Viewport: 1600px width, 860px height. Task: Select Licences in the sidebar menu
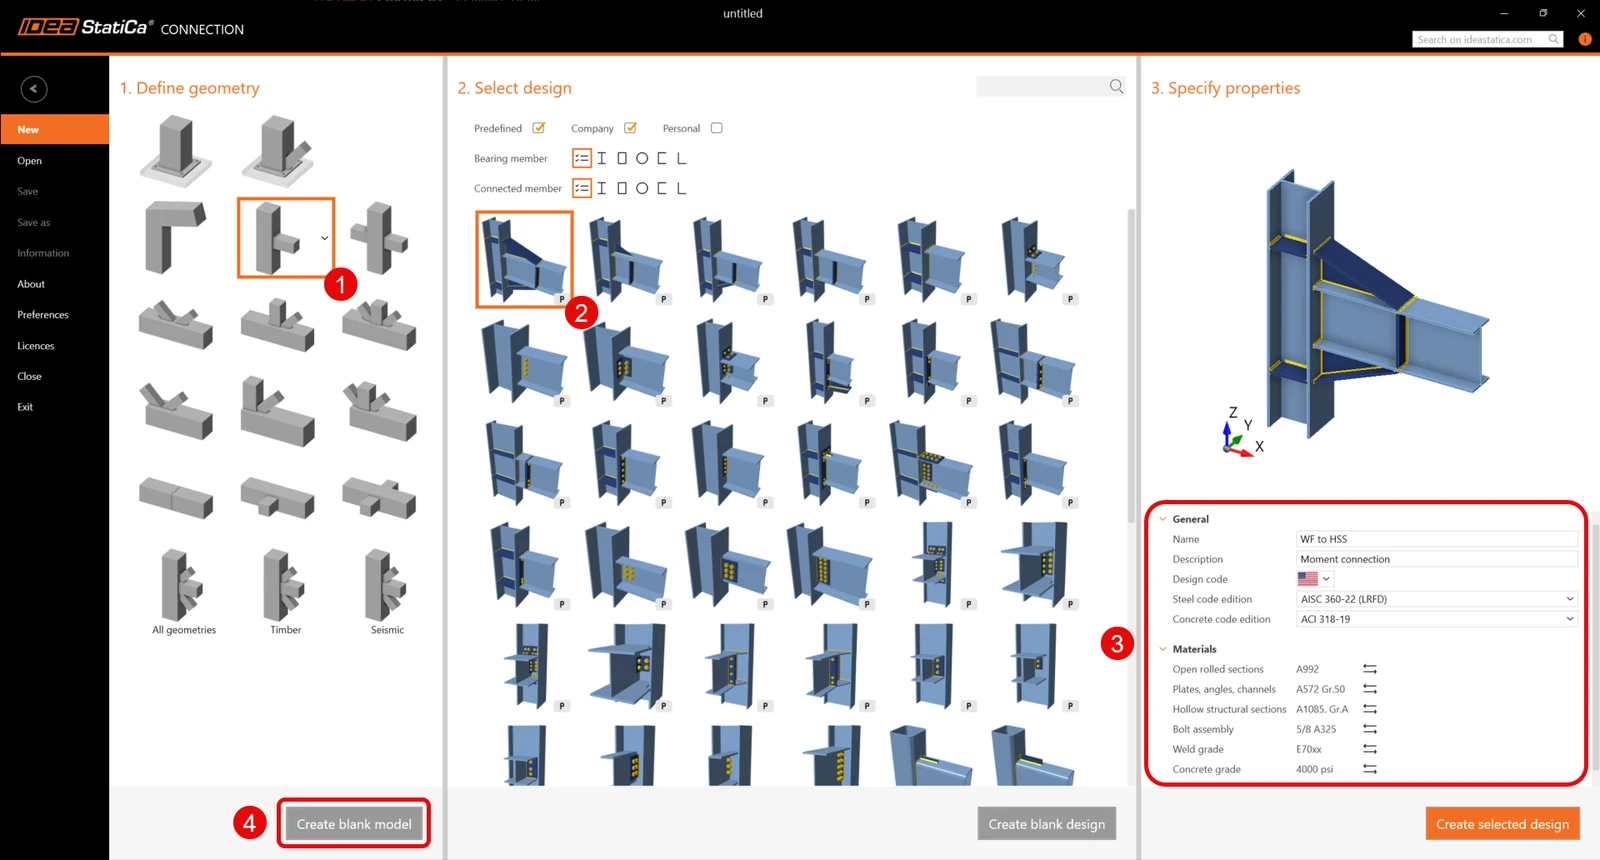(36, 346)
